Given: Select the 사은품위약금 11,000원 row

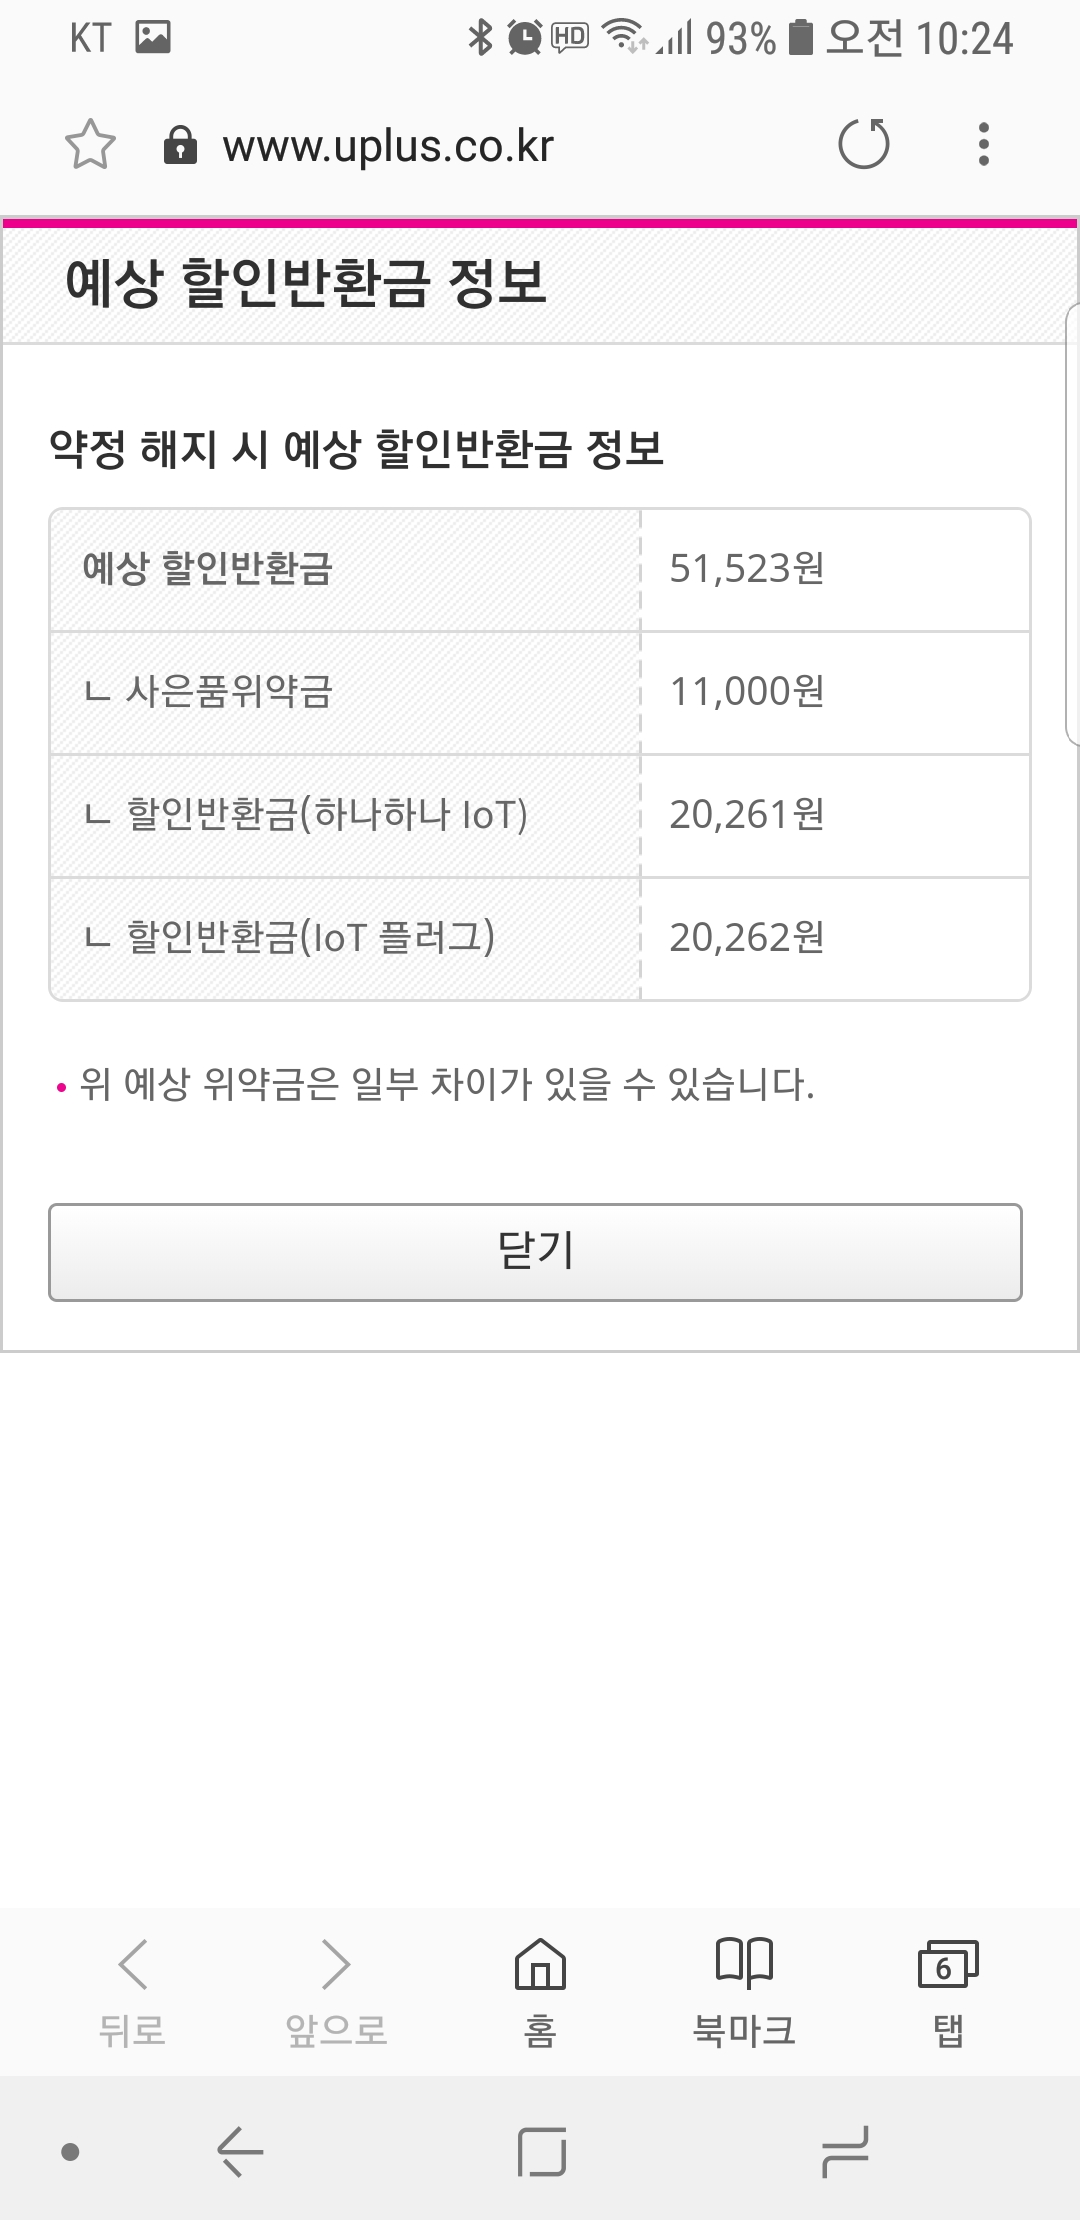Looking at the screenshot, I should click(540, 692).
